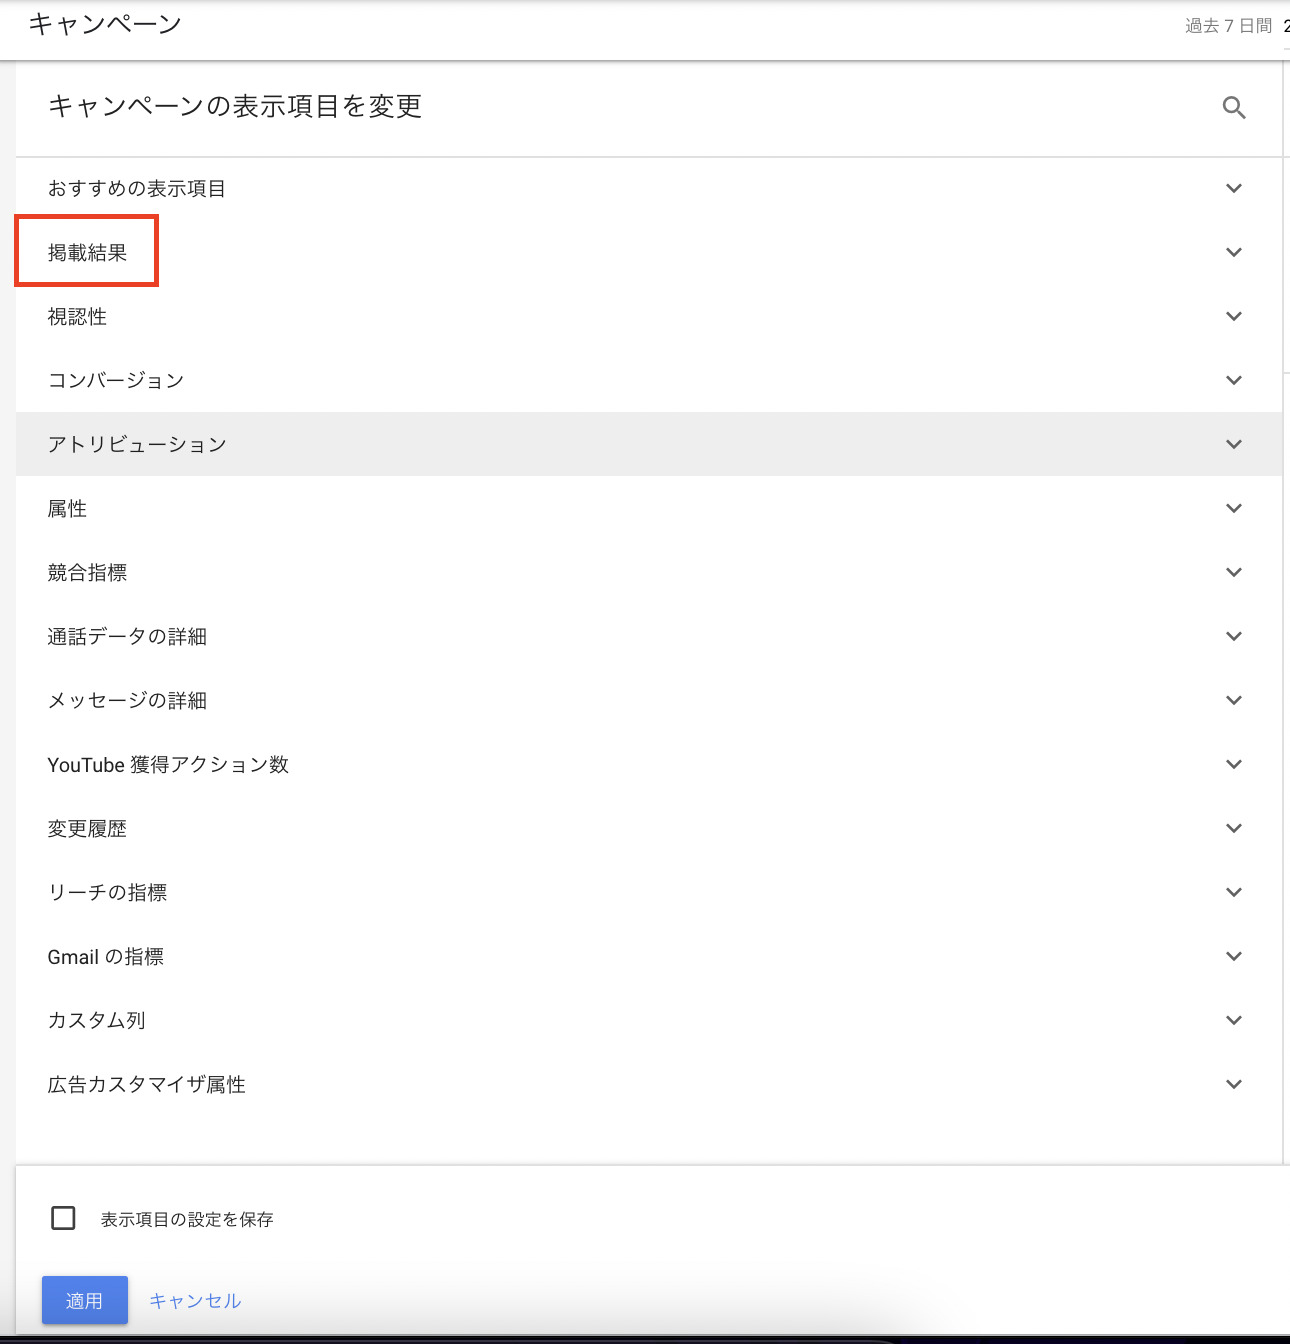The width and height of the screenshot is (1290, 1344).
Task: Click the 通話データの詳細 chevron icon
Action: click(x=1234, y=636)
